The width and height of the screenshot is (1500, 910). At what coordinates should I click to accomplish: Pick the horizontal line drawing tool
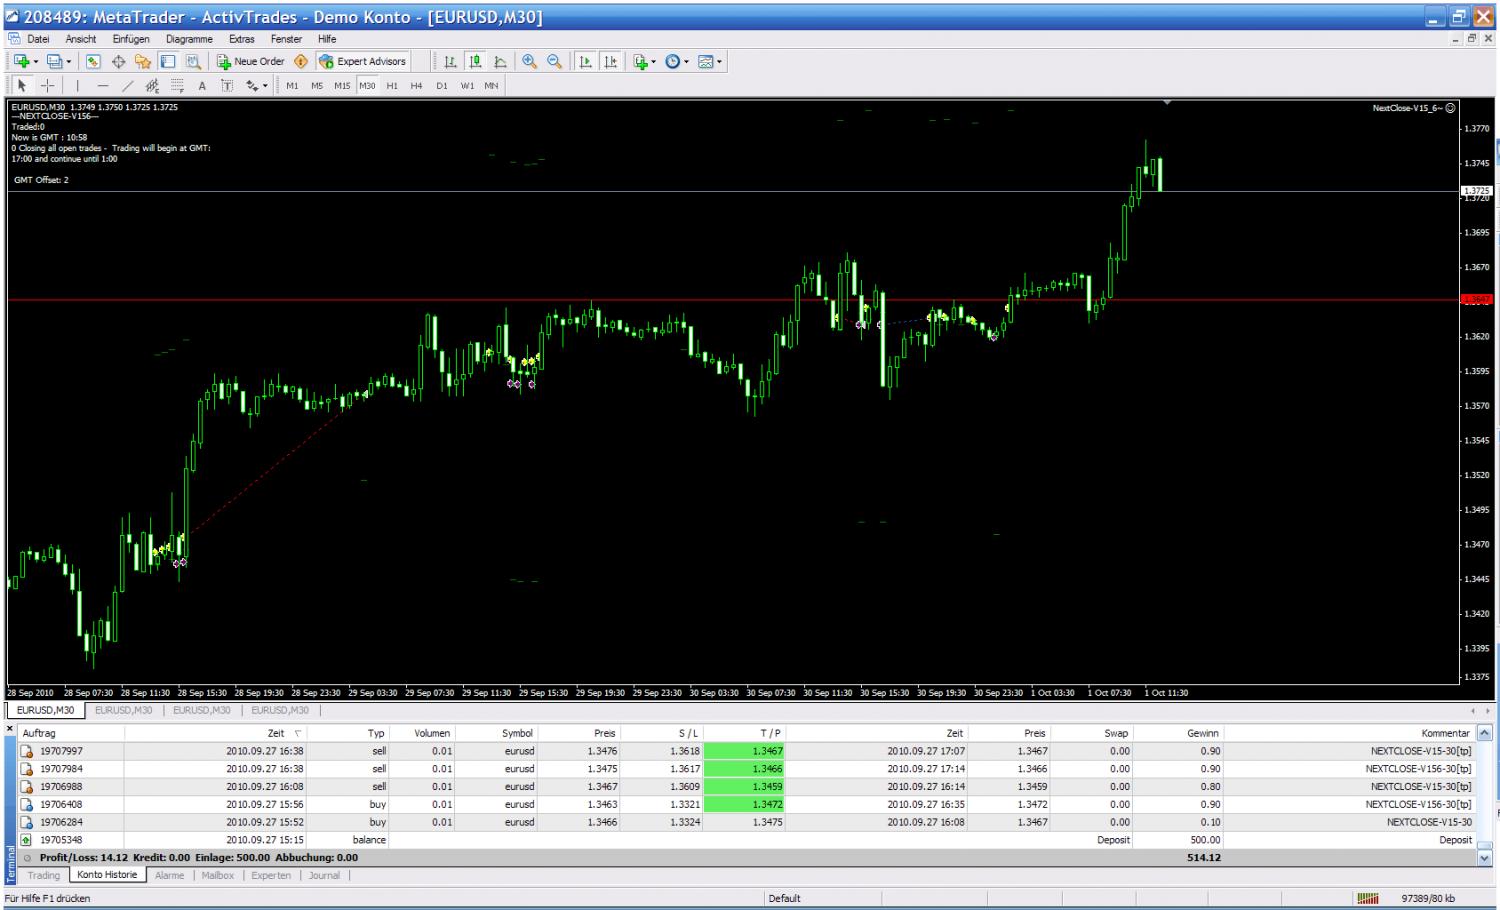click(x=102, y=86)
